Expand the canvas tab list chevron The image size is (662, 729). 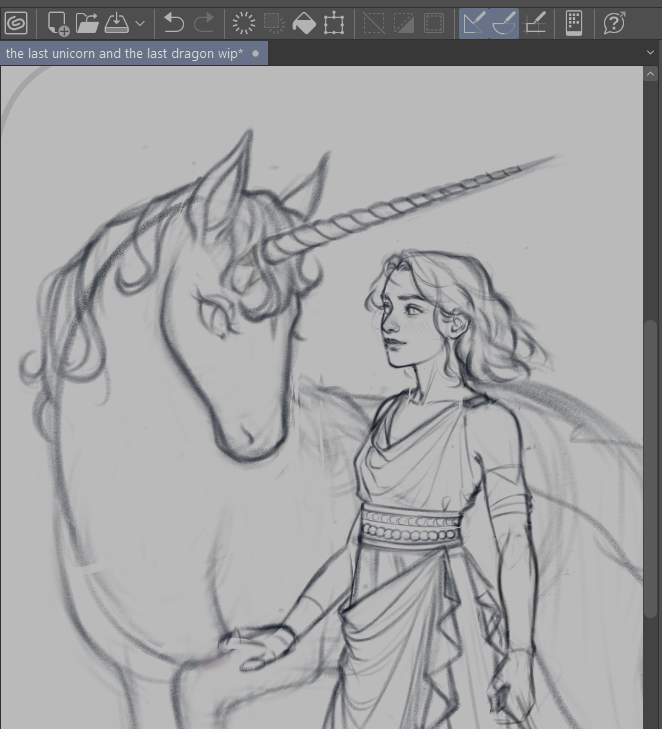(x=650, y=53)
